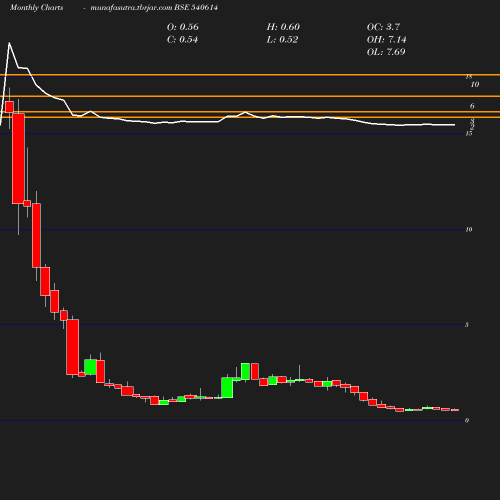Click the "OC: 3.7" reading
The width and height of the screenshot is (500, 500).
[x=383, y=27]
